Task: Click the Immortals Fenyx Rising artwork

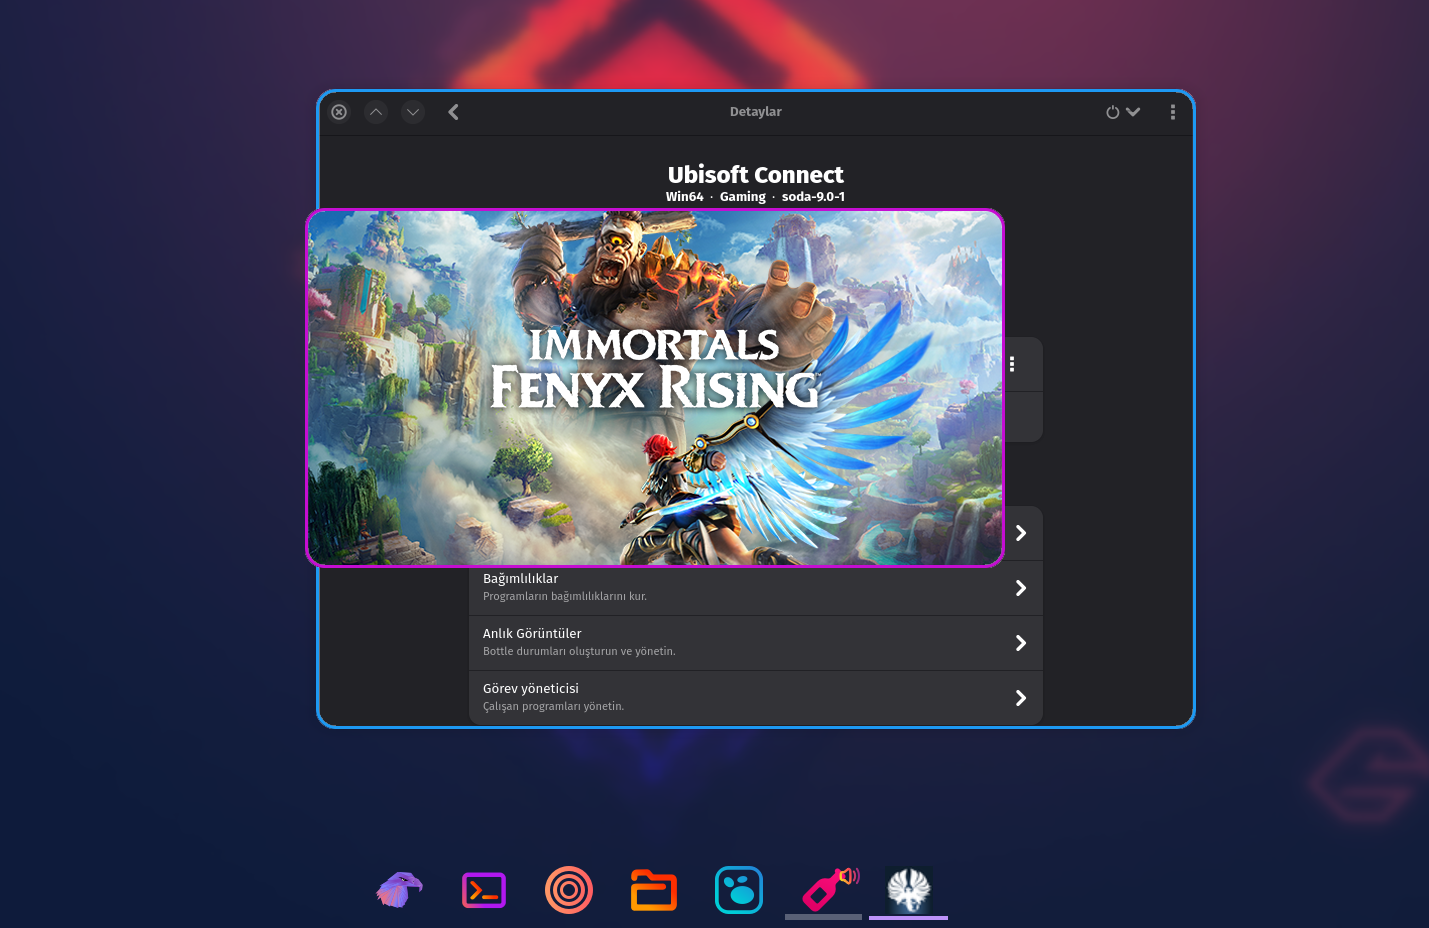Action: pos(655,388)
